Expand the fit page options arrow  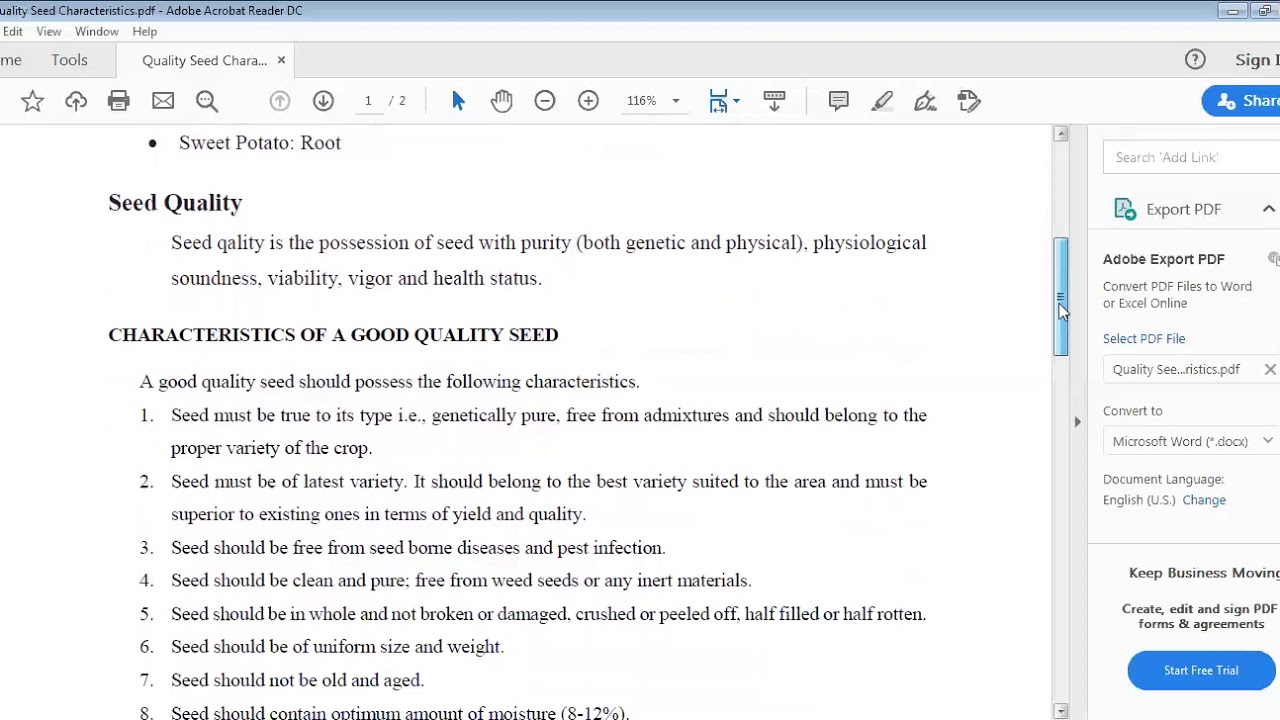[736, 101]
